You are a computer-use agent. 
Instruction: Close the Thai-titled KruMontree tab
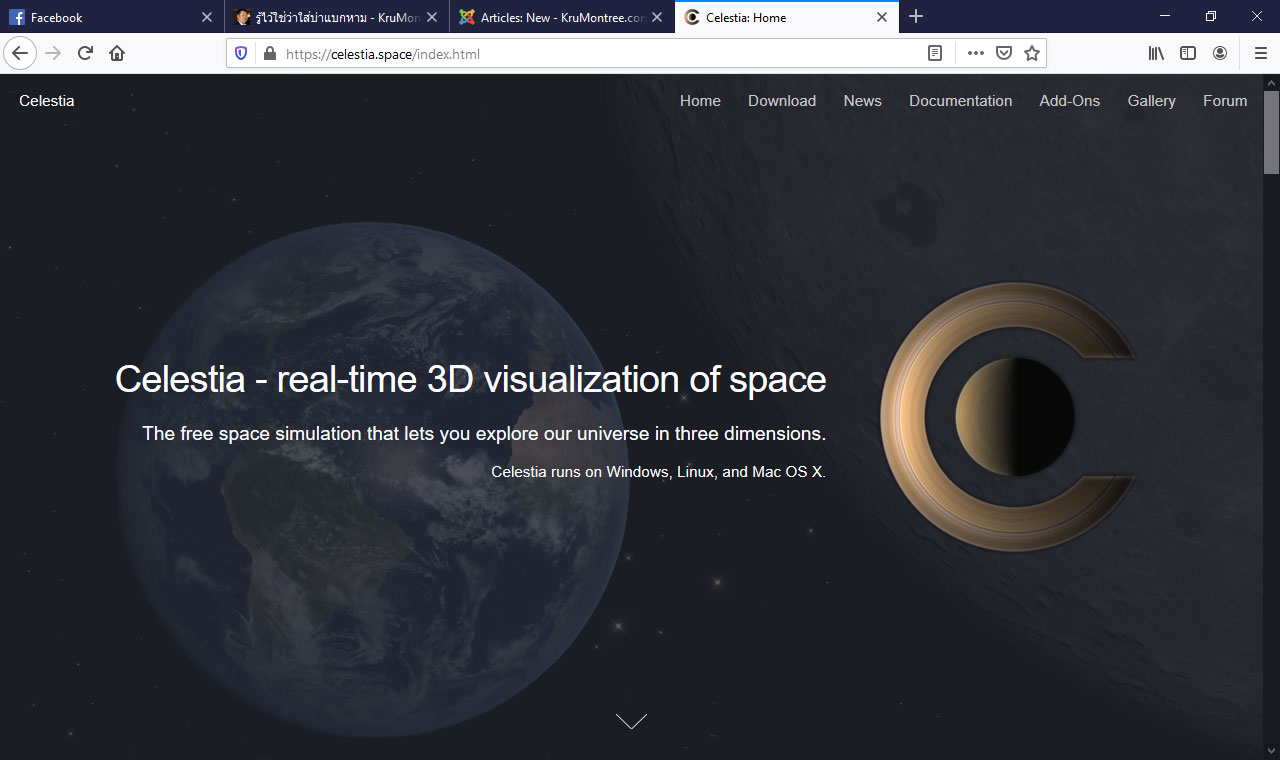click(x=432, y=17)
